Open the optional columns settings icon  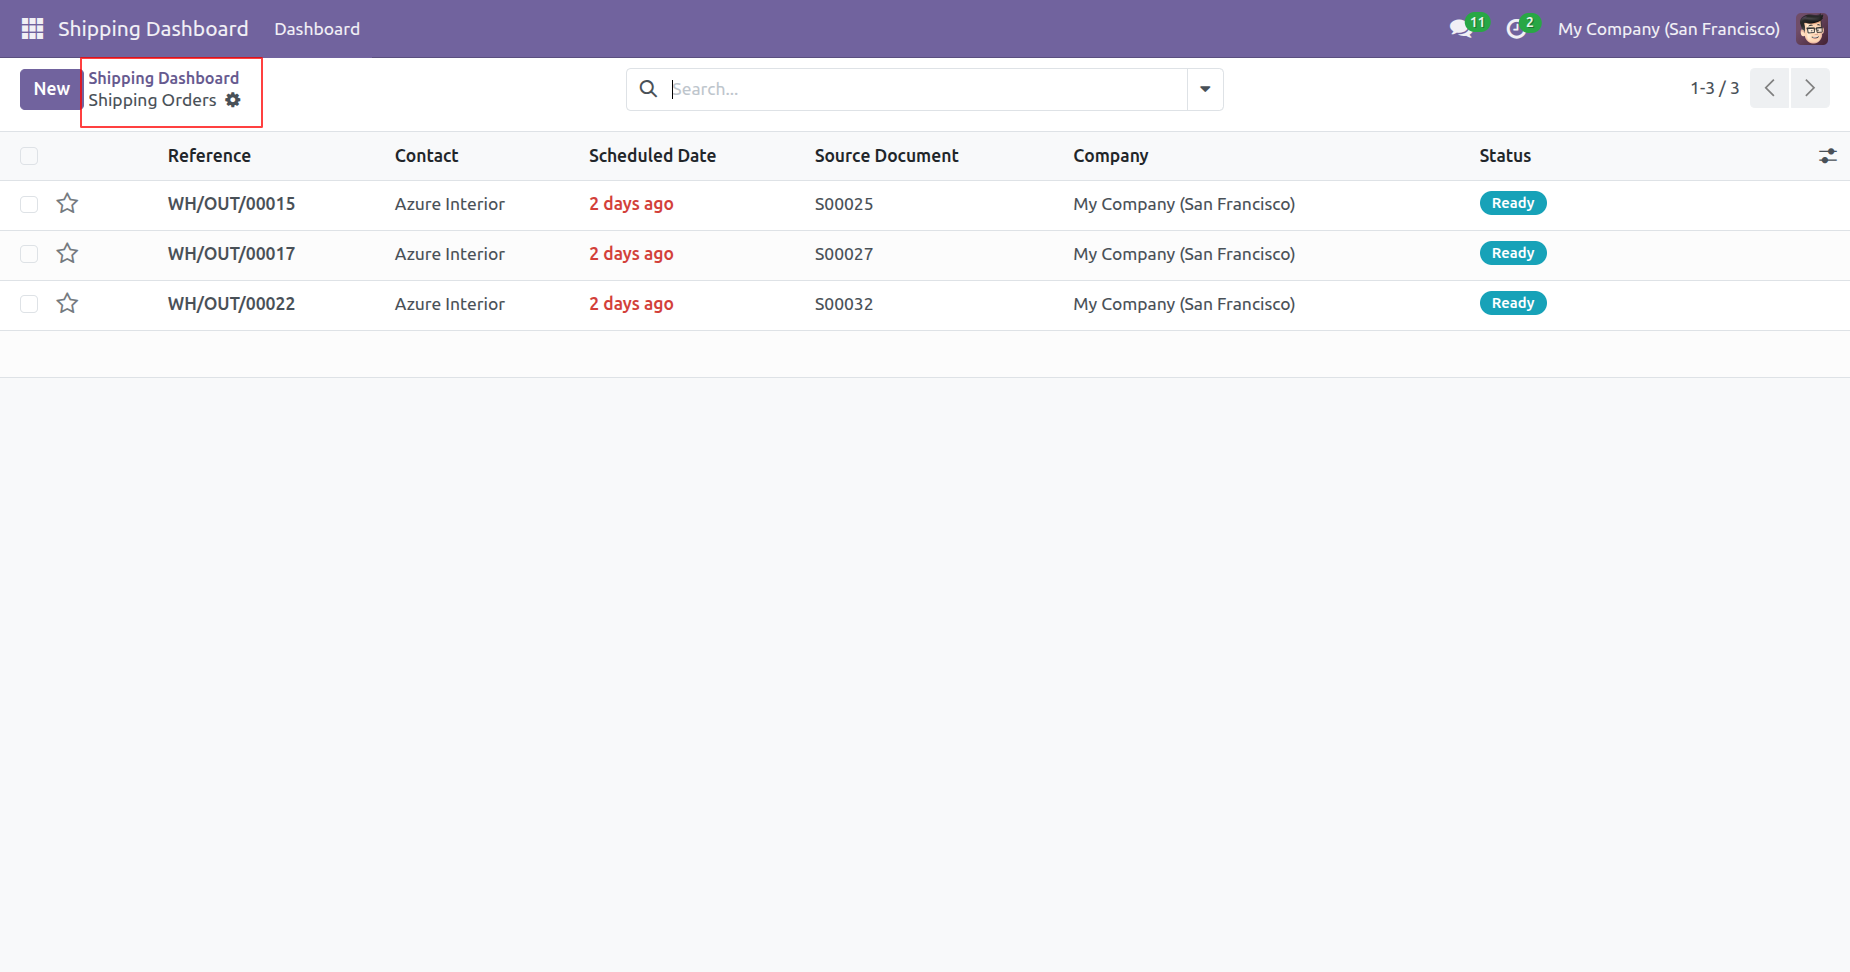coord(1827,156)
